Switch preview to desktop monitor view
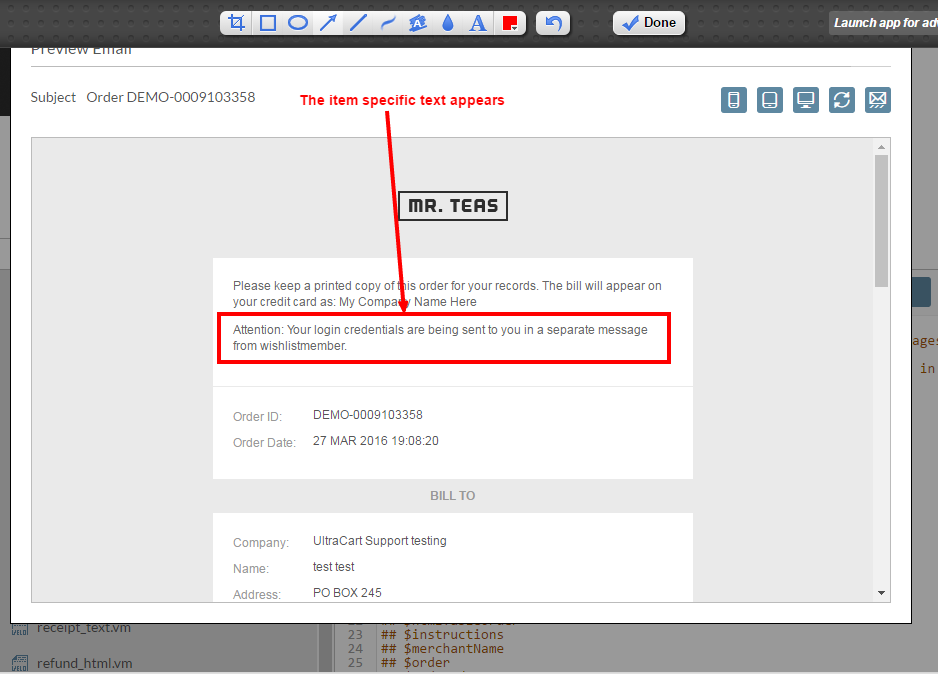 (805, 100)
